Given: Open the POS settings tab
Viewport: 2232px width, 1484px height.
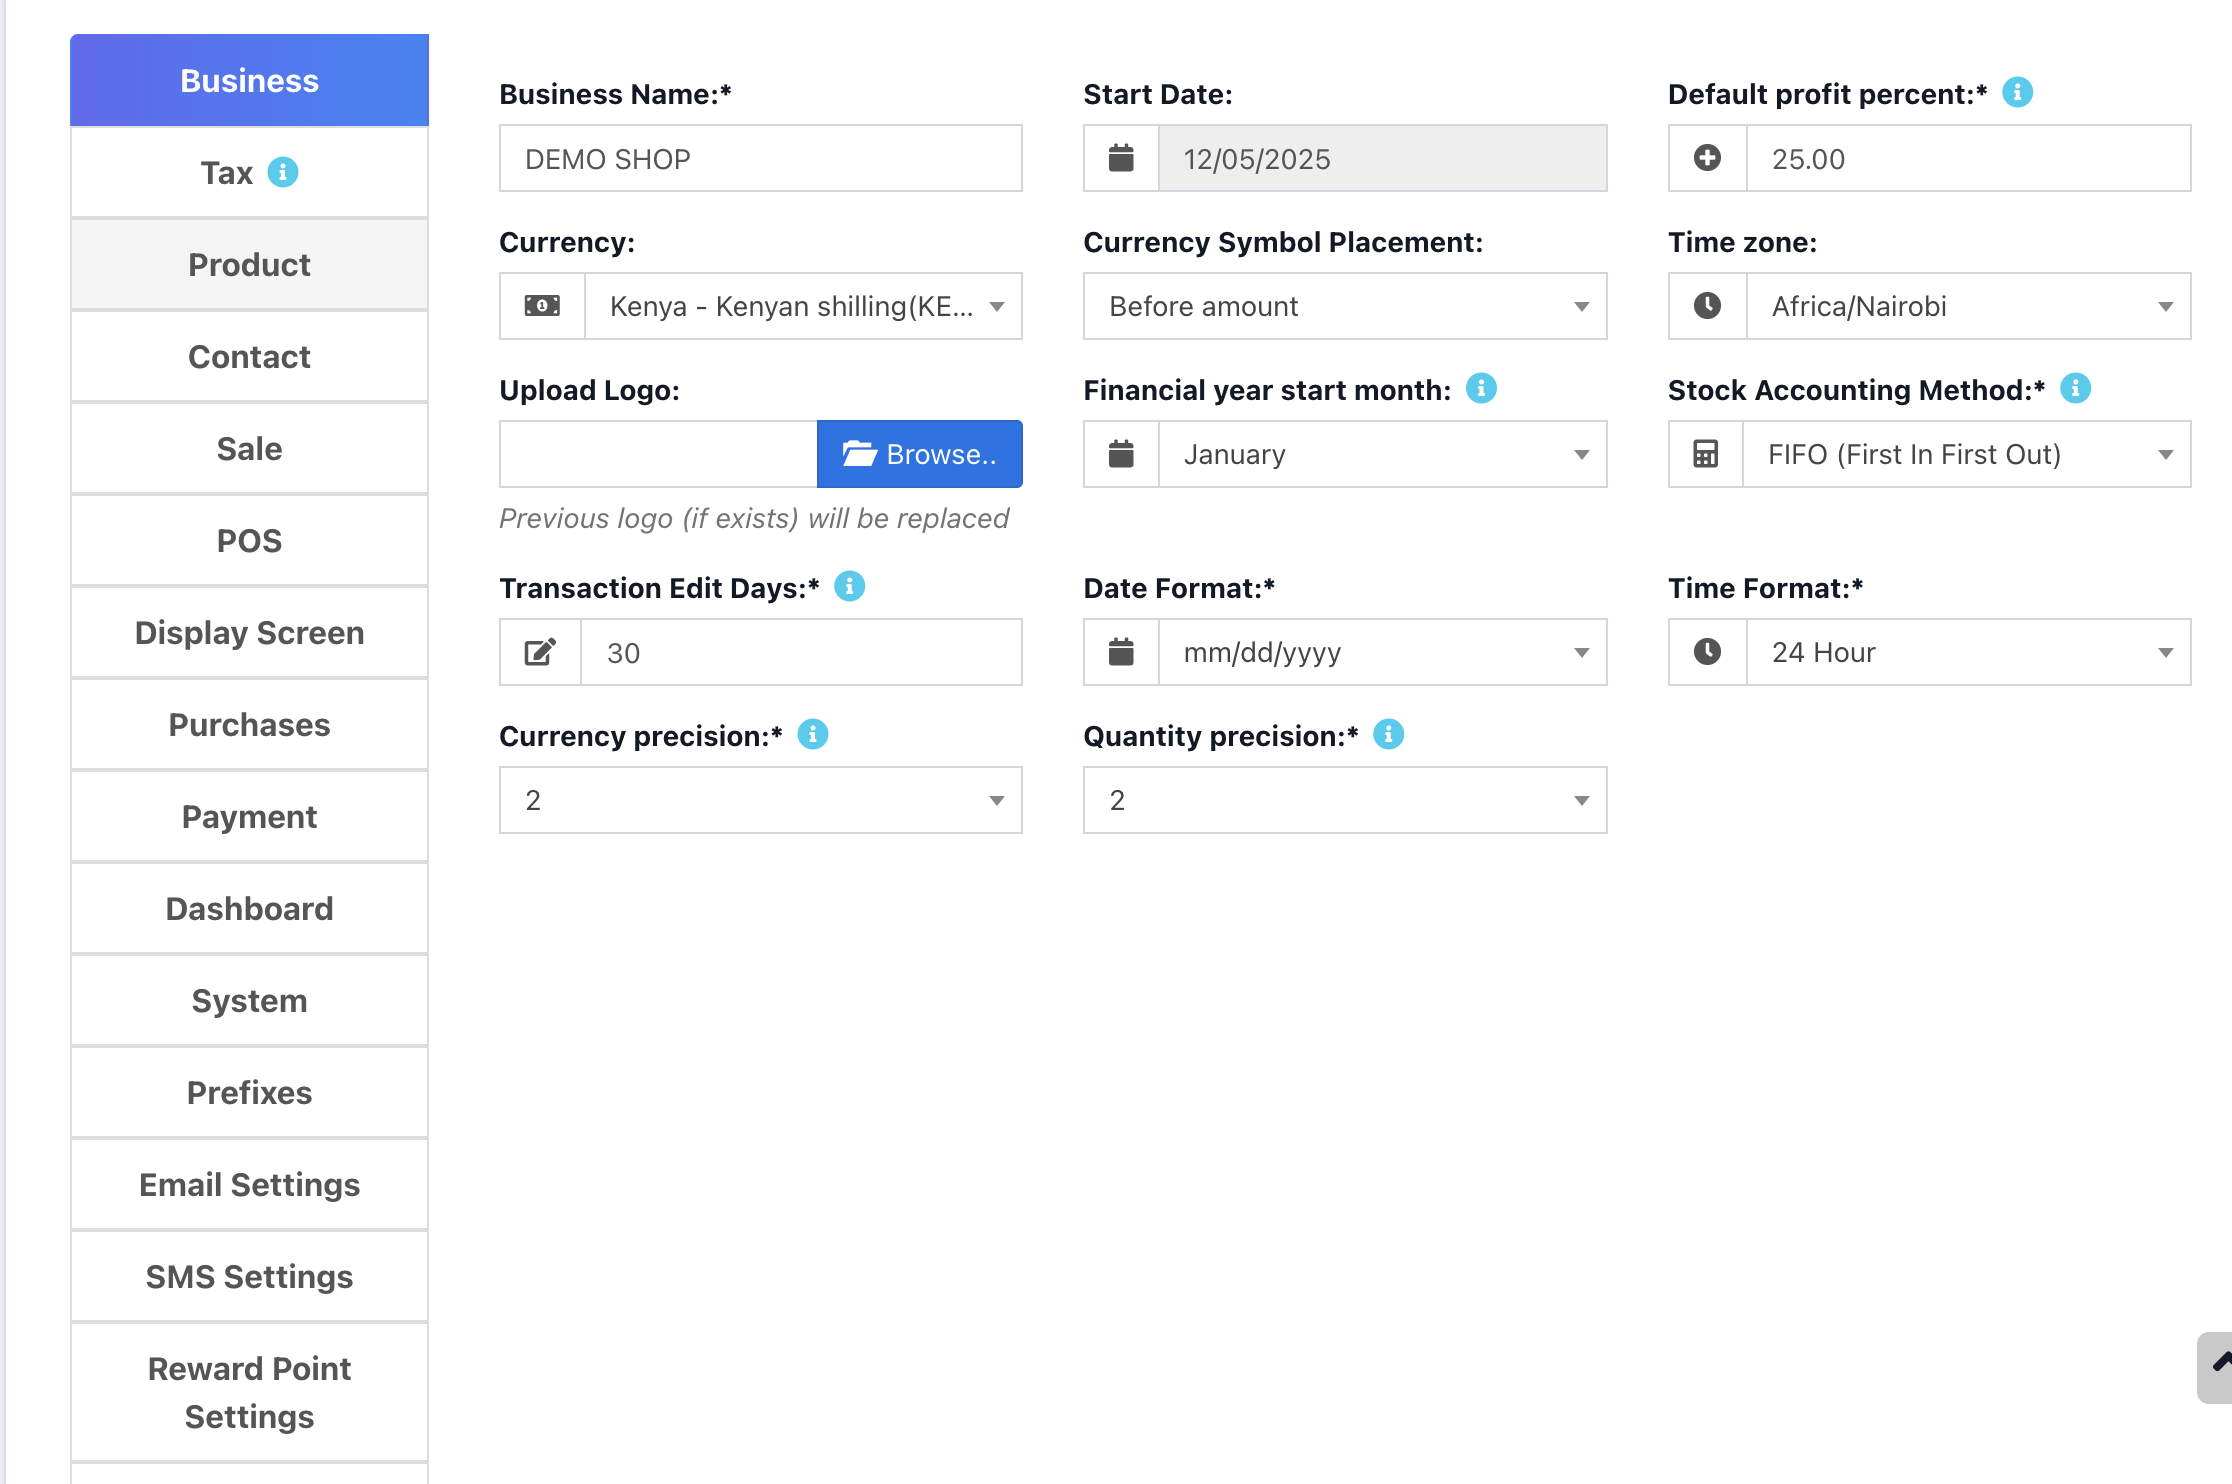Looking at the screenshot, I should (249, 540).
